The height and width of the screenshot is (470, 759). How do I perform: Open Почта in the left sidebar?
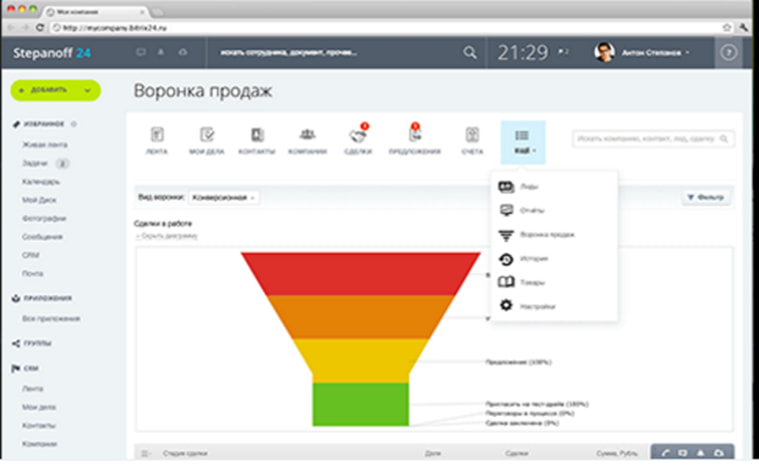(32, 273)
